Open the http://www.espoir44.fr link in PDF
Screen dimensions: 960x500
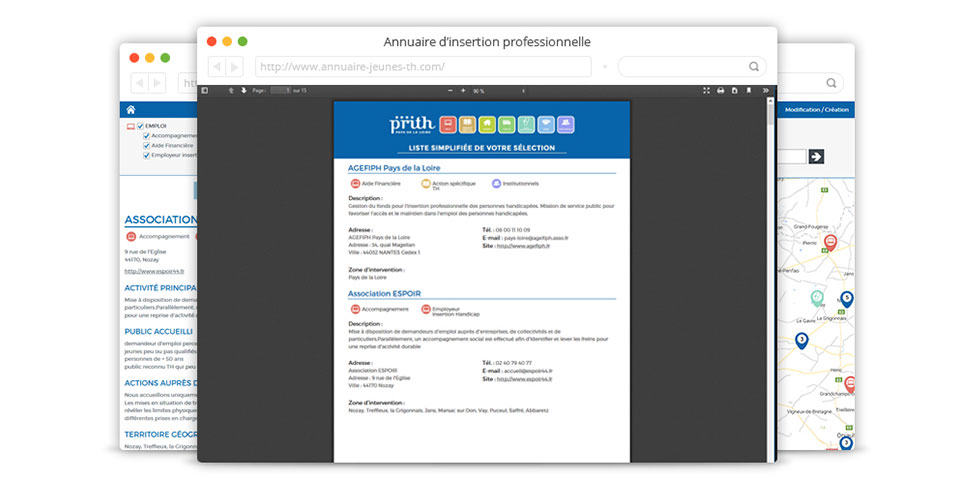pyautogui.click(x=524, y=379)
